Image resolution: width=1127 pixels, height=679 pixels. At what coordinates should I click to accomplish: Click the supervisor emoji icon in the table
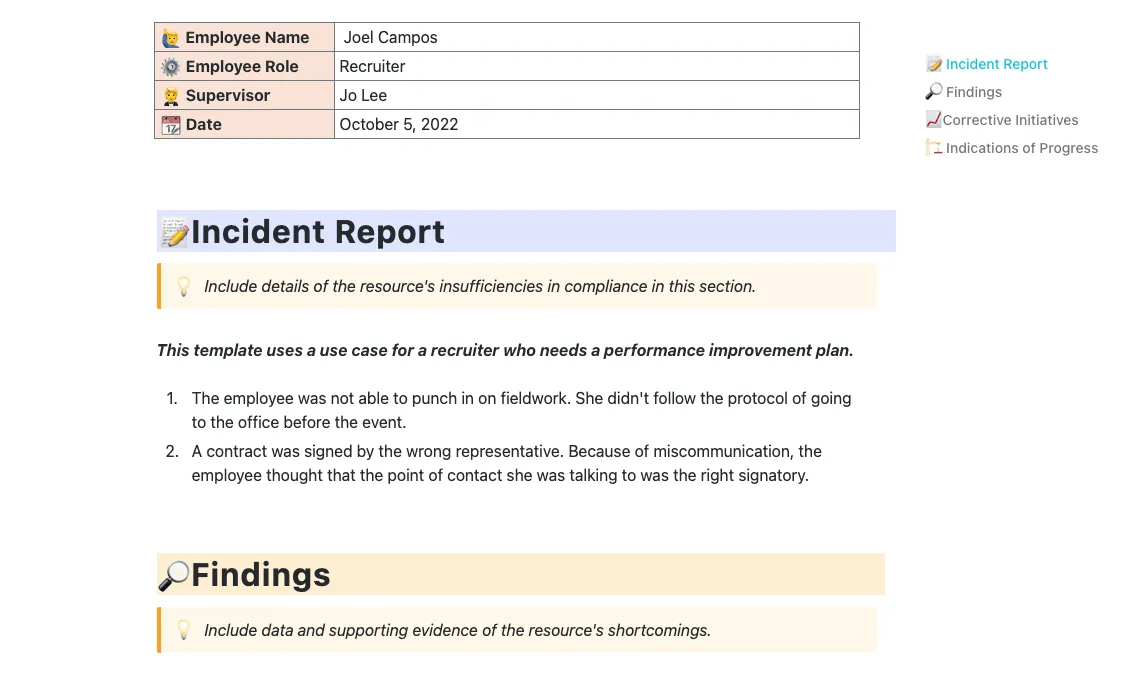(170, 96)
